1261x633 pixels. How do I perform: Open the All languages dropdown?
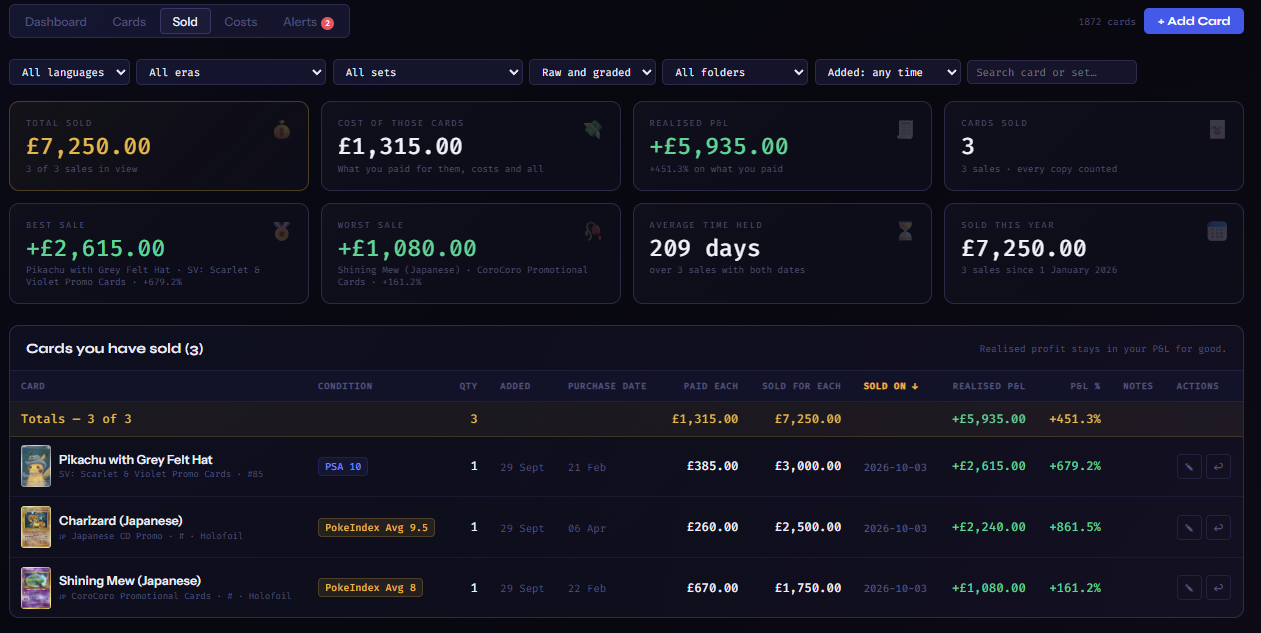[x=70, y=72]
